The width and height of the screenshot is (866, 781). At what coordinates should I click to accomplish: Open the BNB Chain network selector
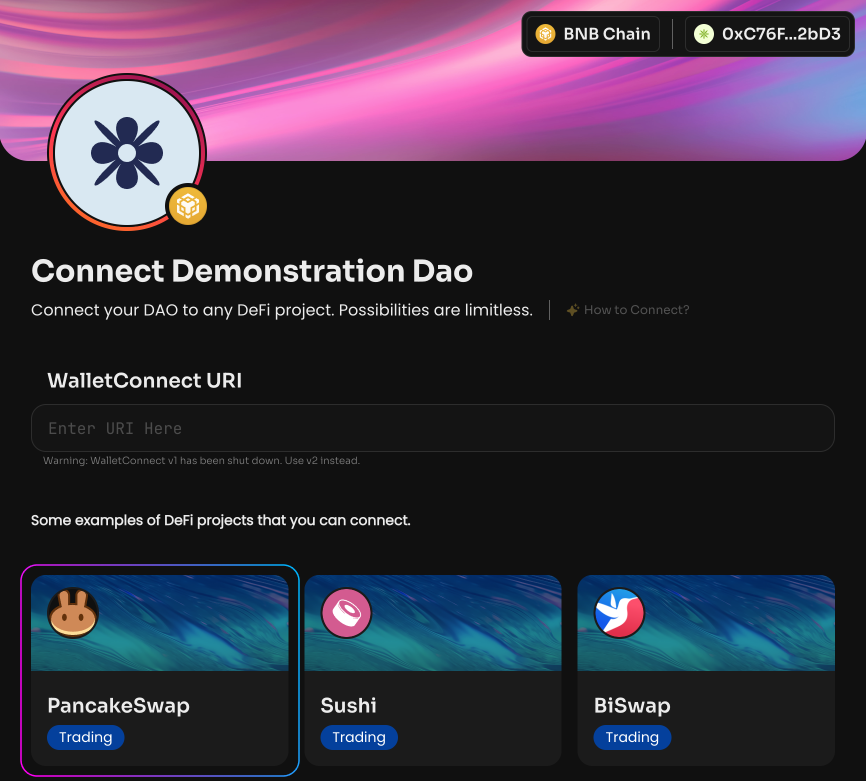click(x=593, y=34)
